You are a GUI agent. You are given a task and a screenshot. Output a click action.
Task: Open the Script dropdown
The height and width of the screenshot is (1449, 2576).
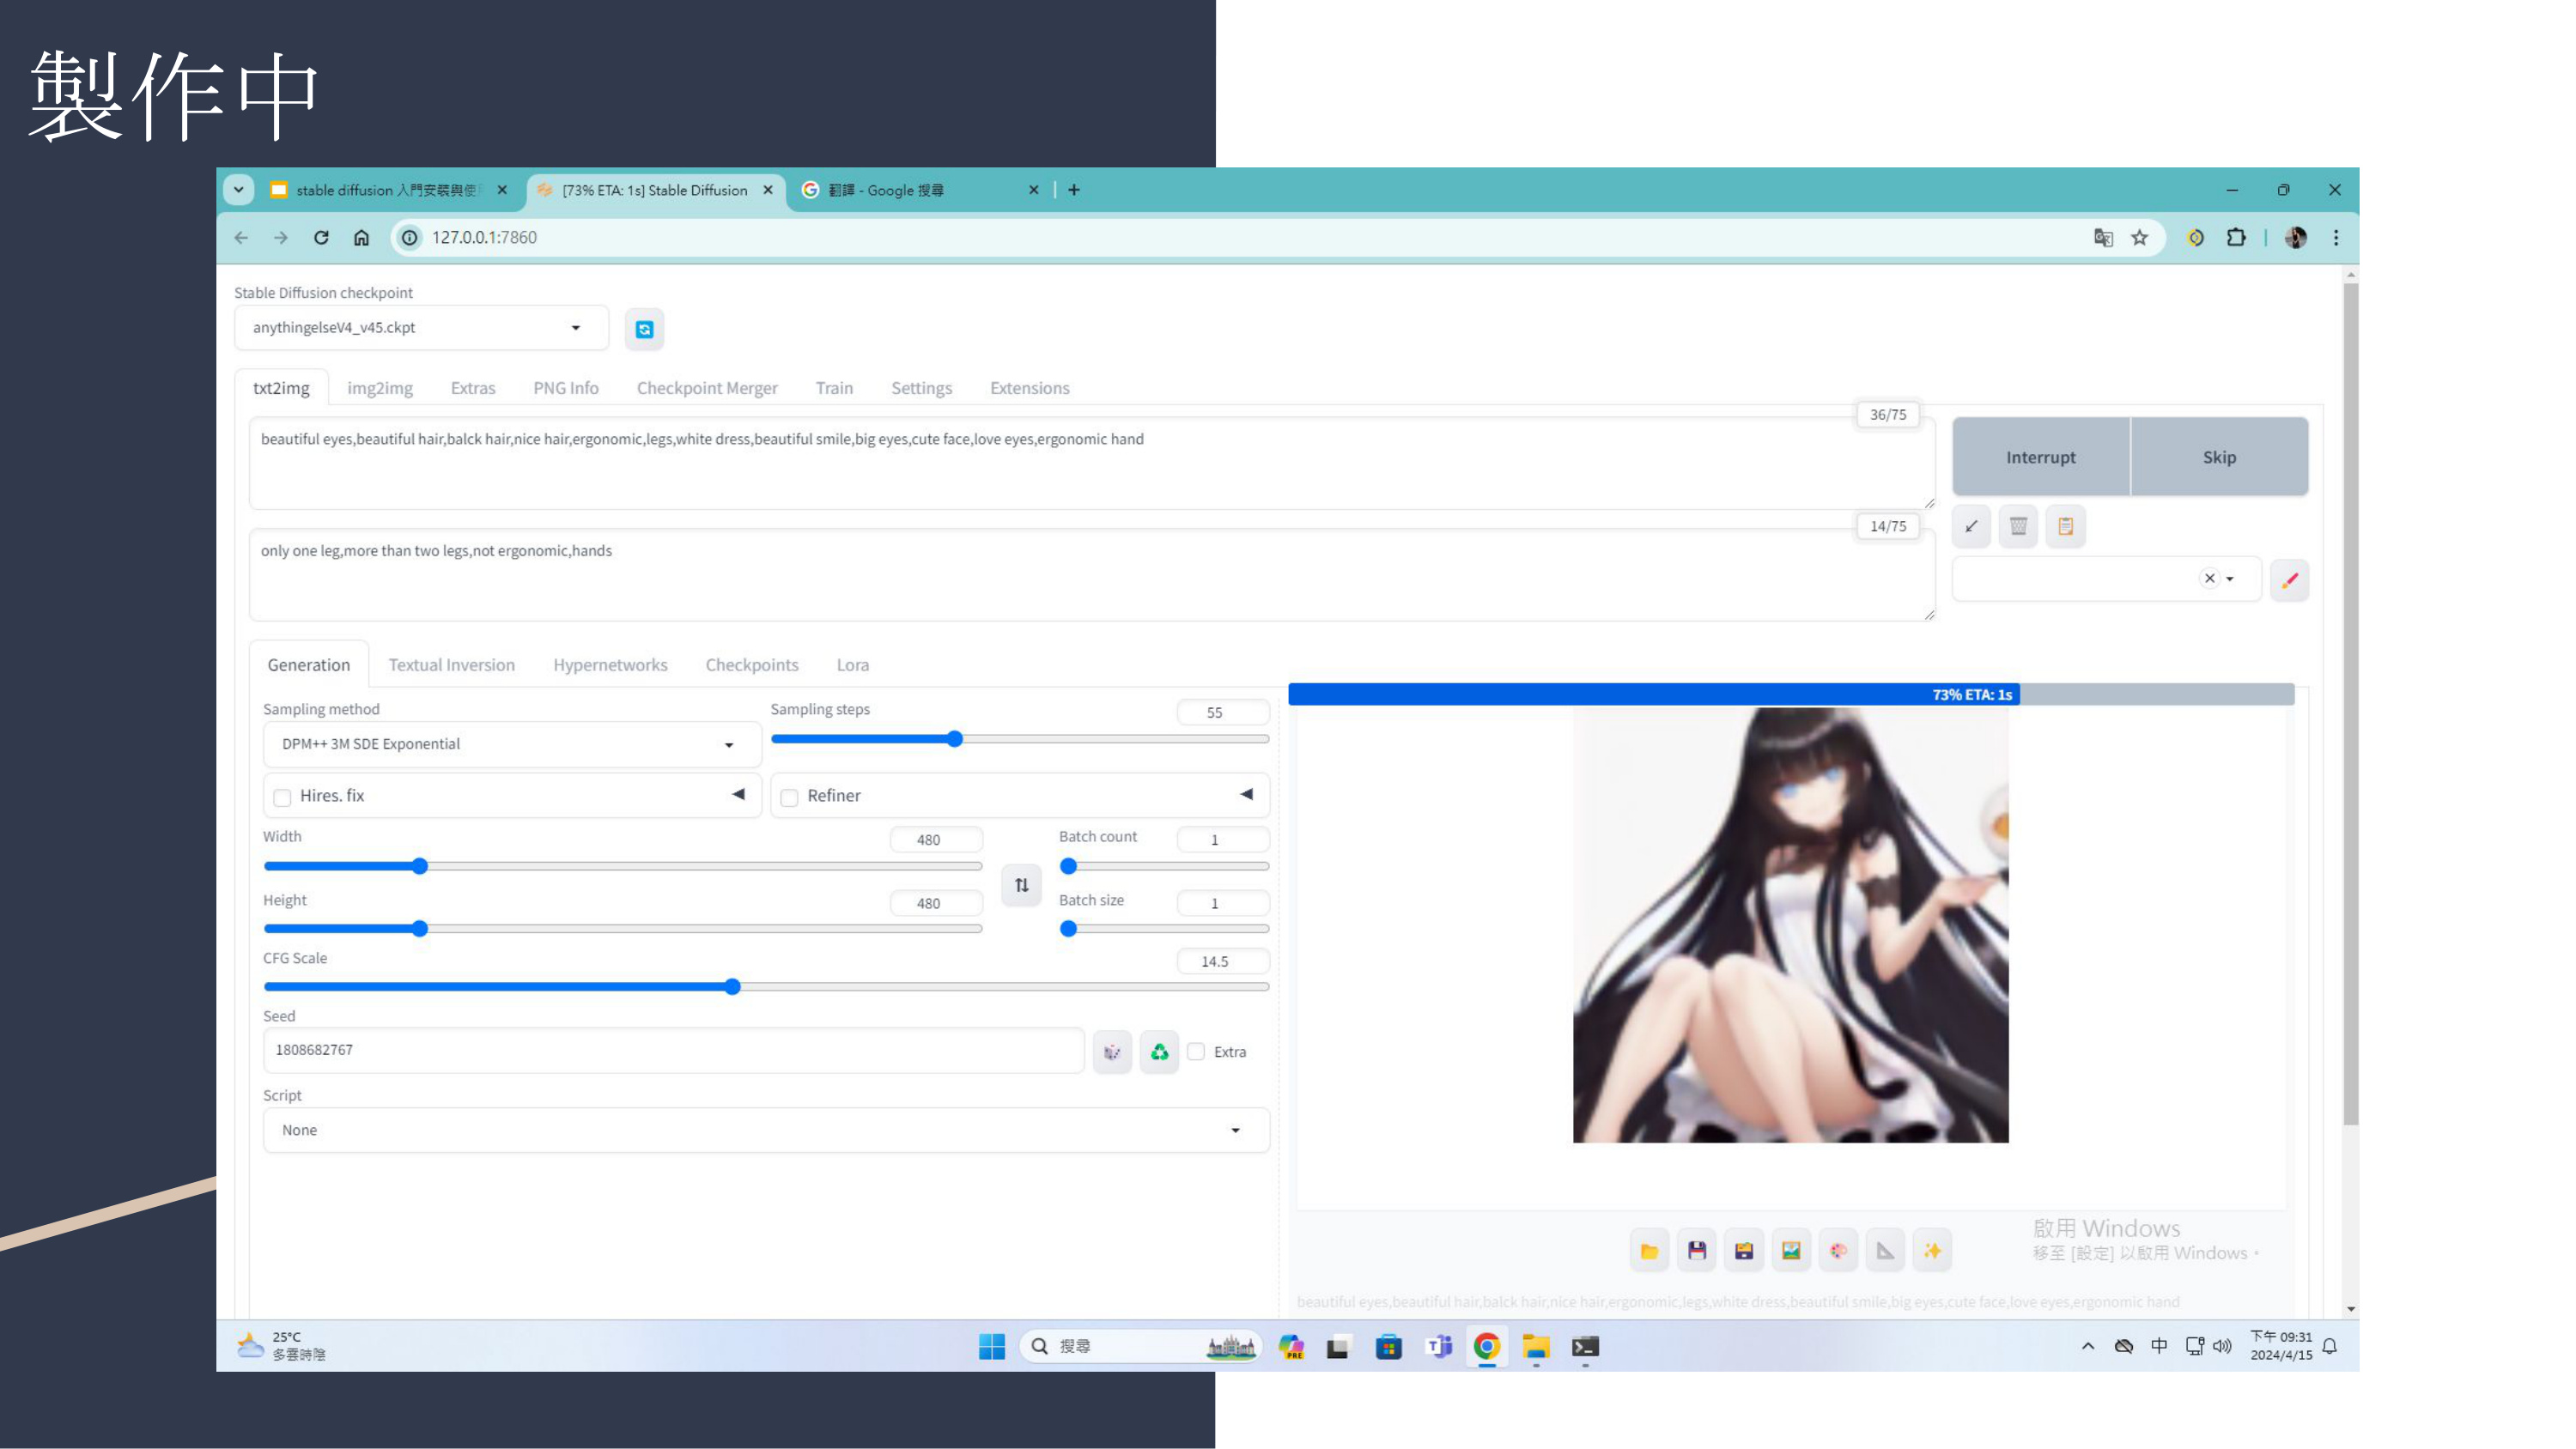tap(766, 1131)
